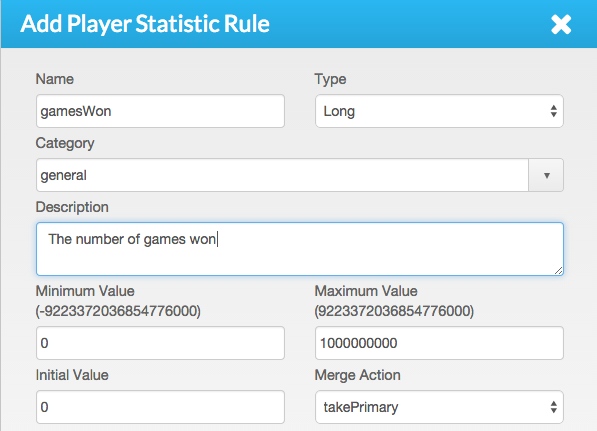
Task: Click the Name field containing gamesWon
Action: coord(160,111)
